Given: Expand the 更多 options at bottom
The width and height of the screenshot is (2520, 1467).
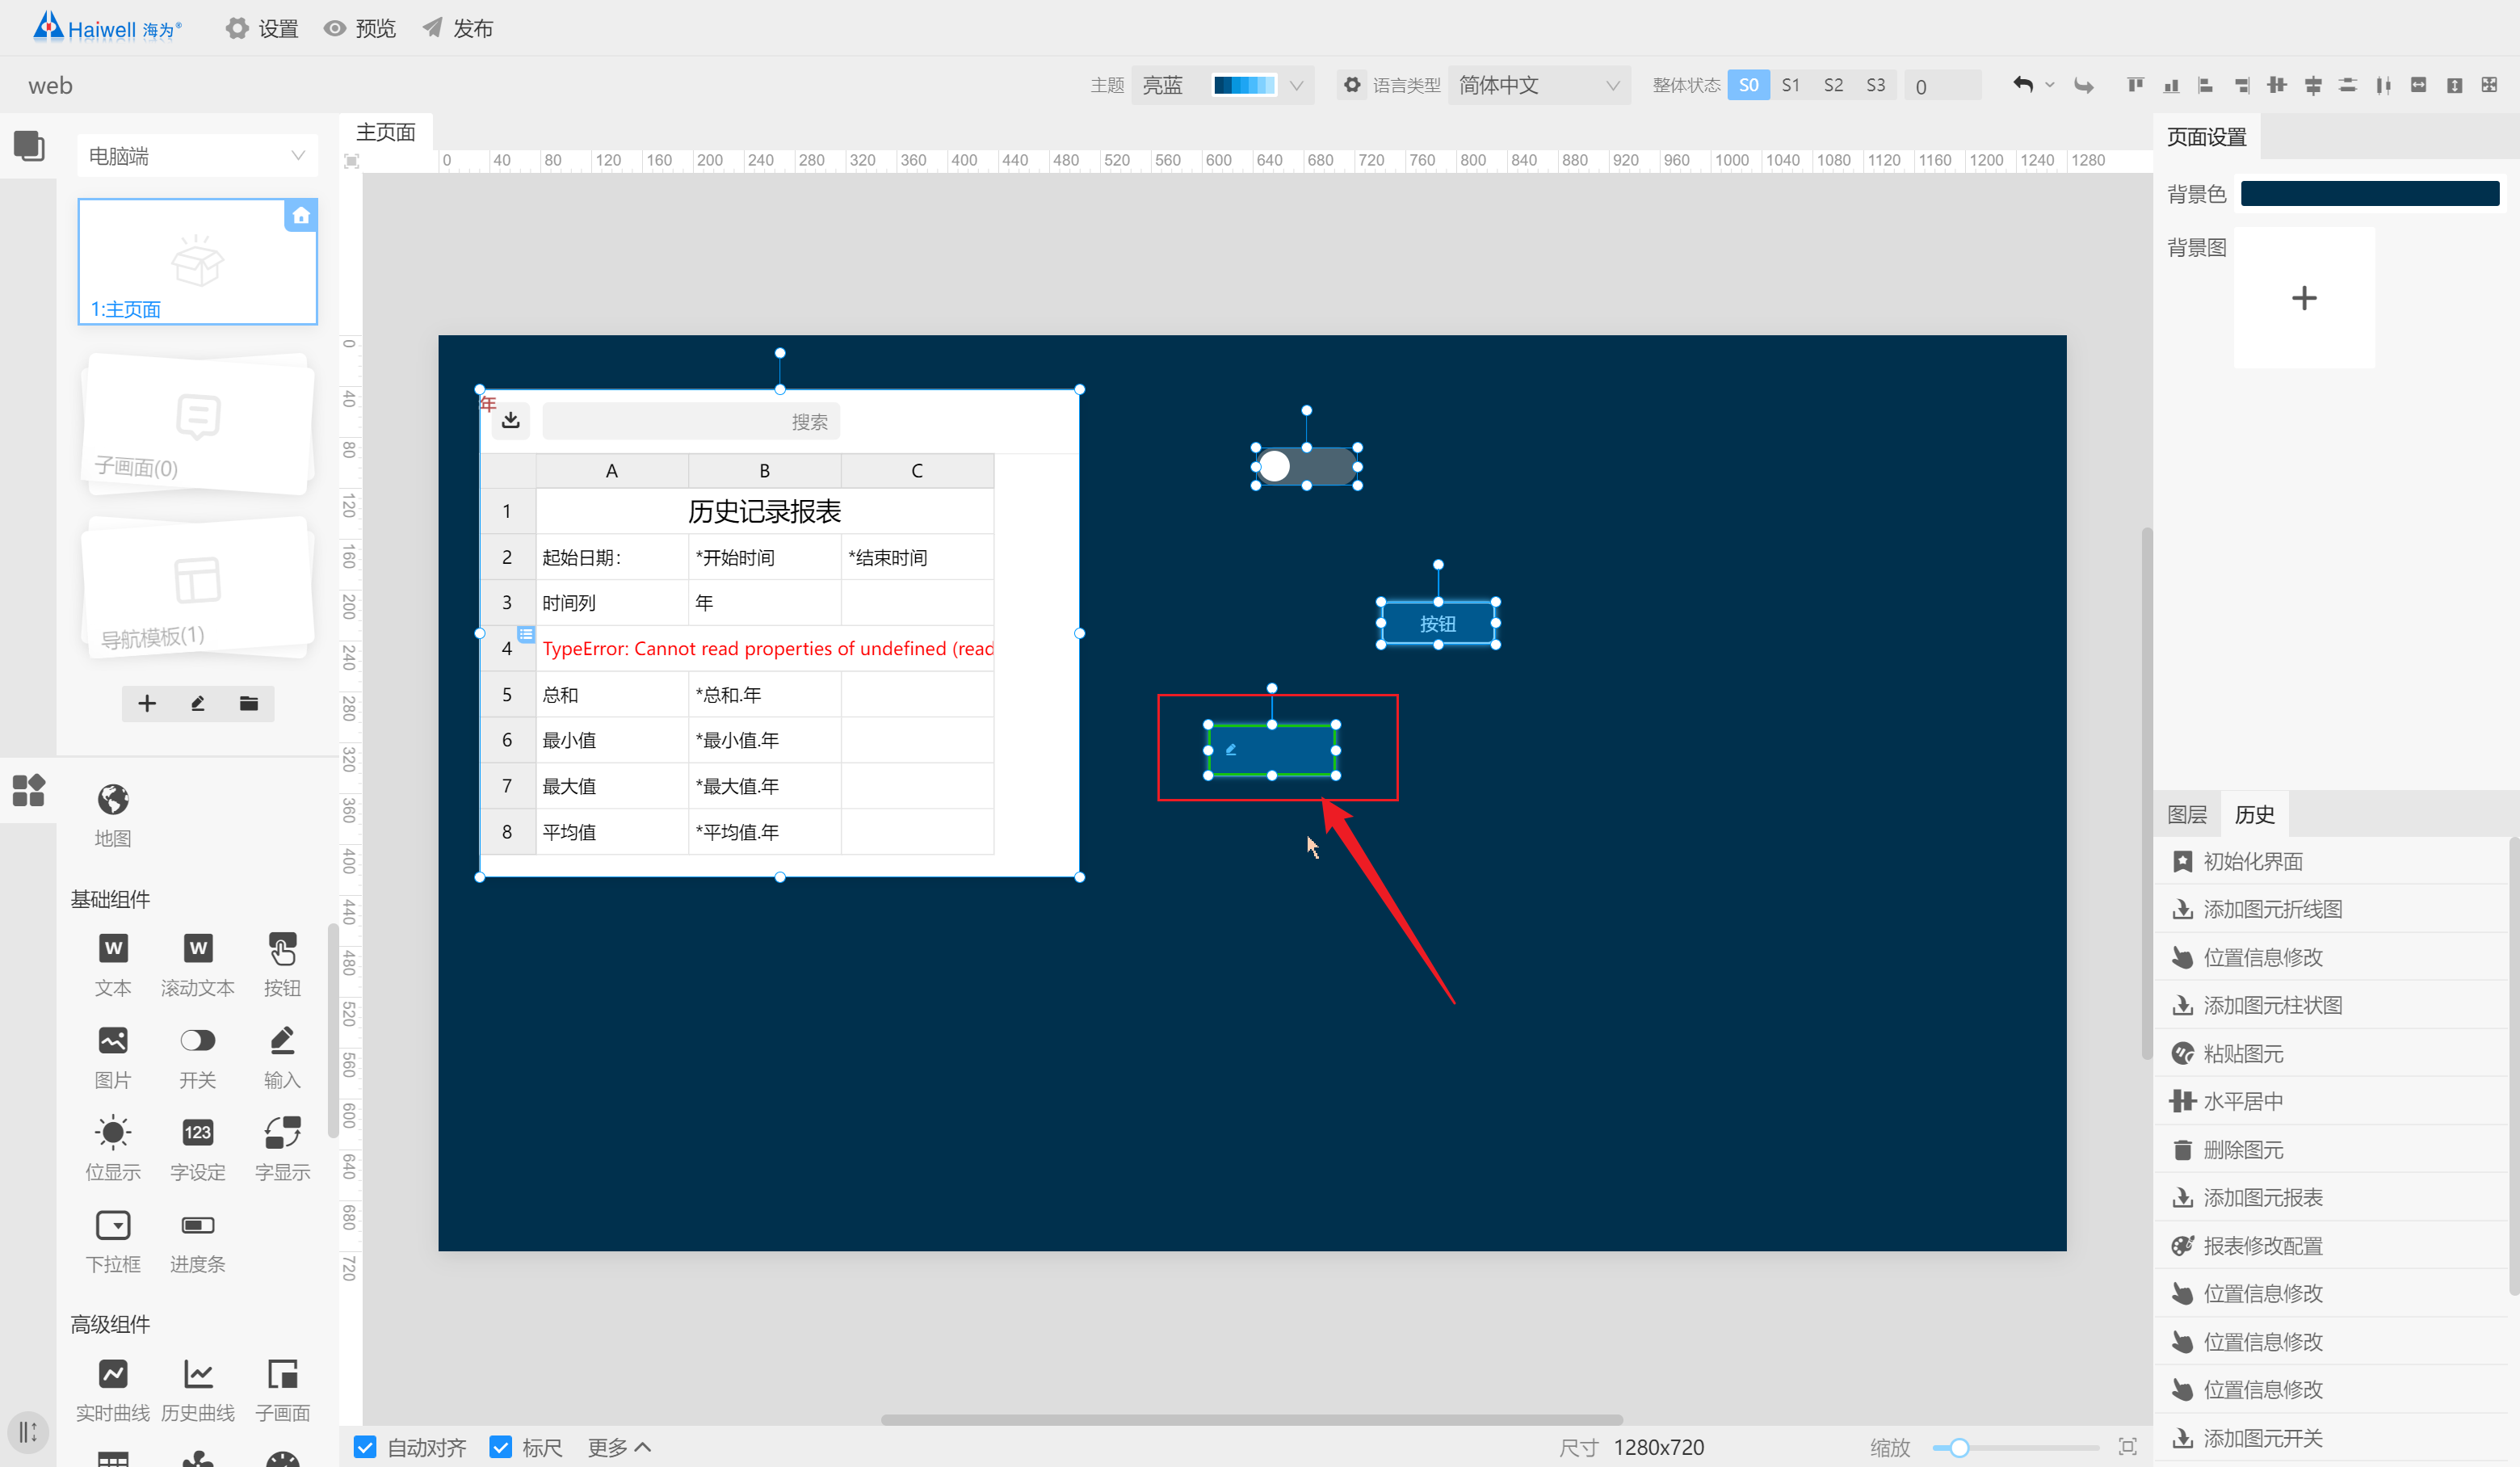Looking at the screenshot, I should [x=619, y=1446].
